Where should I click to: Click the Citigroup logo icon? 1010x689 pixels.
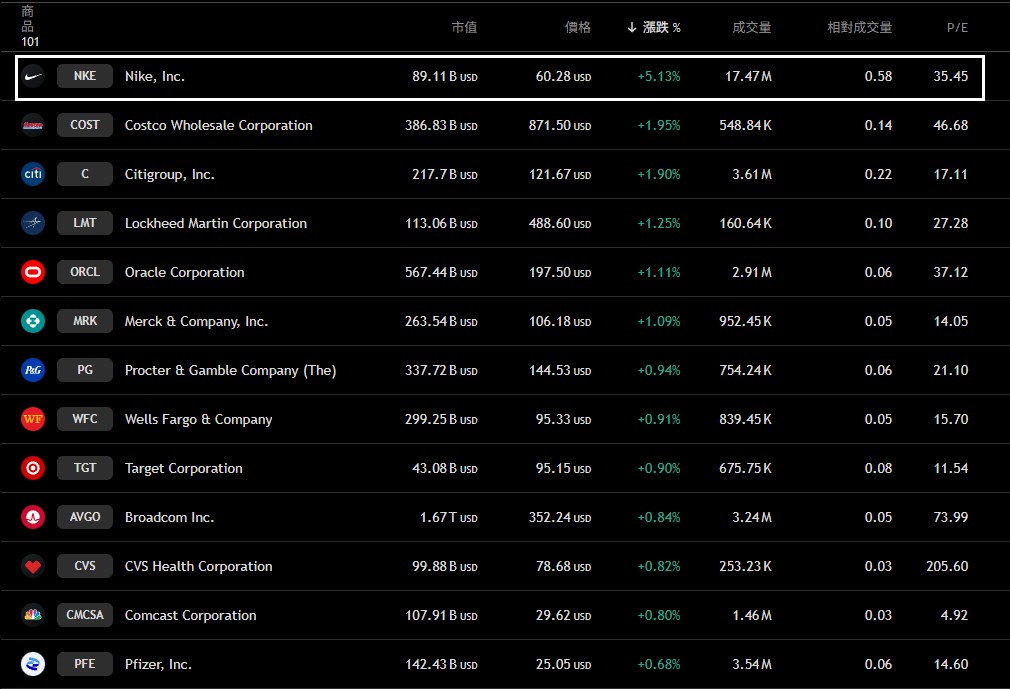click(x=33, y=174)
